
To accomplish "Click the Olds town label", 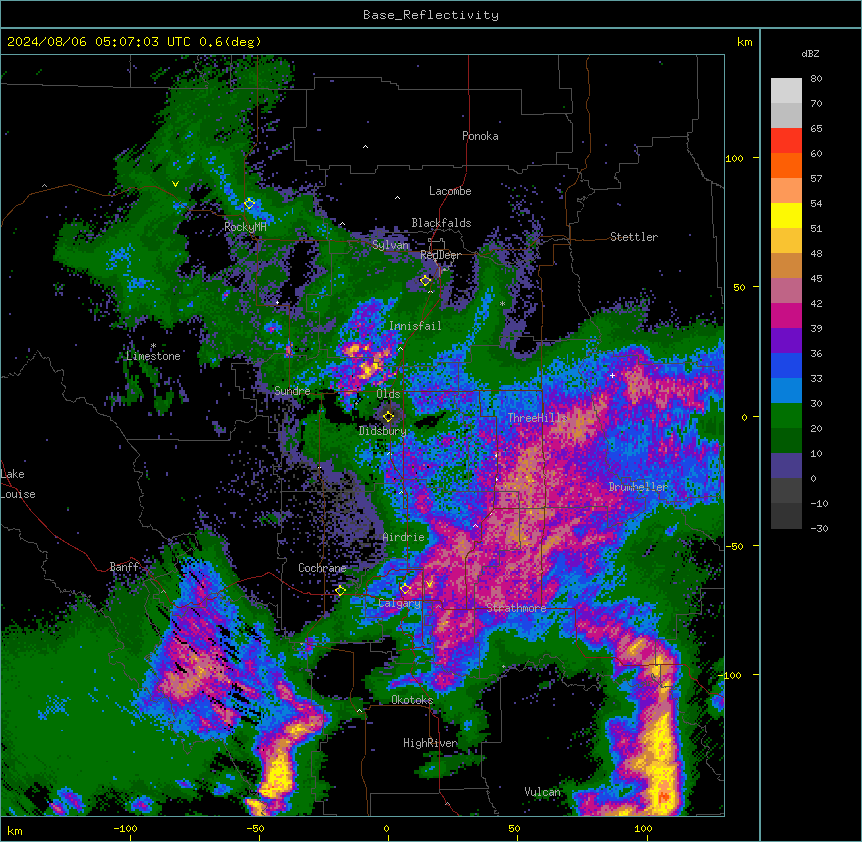I will click(x=388, y=394).
